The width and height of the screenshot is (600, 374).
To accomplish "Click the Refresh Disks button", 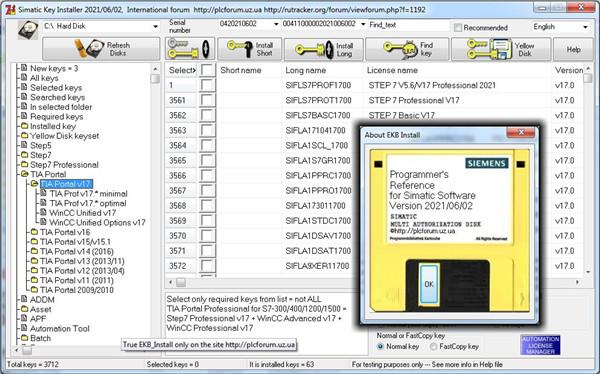I will click(101, 49).
